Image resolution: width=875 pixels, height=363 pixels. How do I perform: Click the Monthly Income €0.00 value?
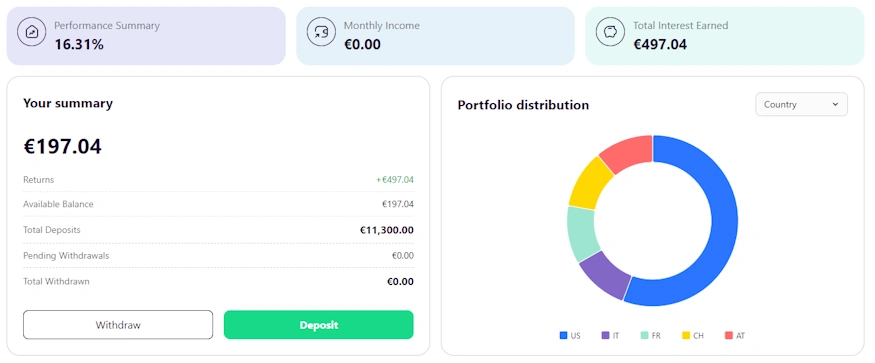tap(362, 45)
